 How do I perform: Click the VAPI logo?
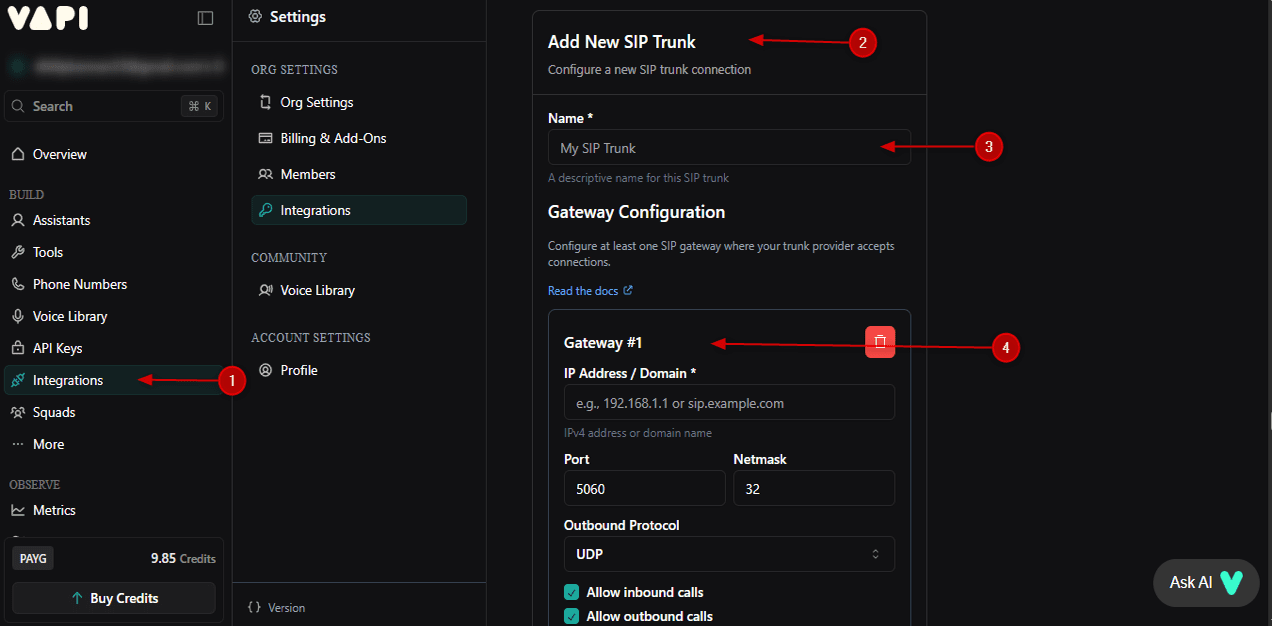coord(46,17)
